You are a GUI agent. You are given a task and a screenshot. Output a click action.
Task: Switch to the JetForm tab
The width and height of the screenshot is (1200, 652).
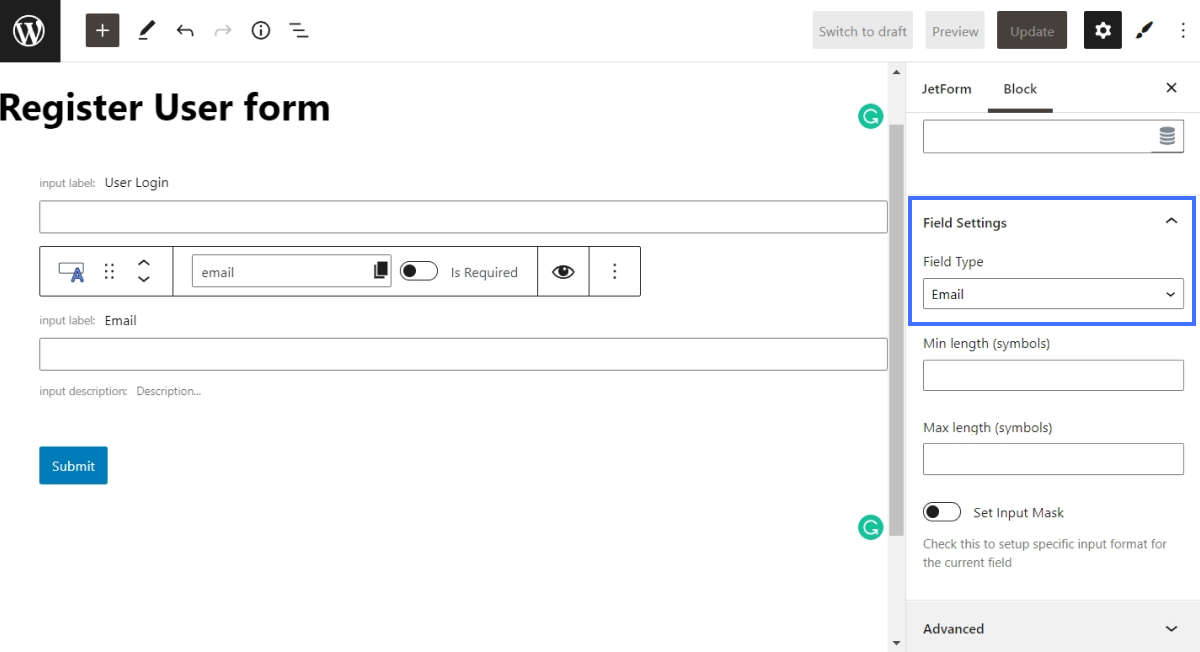pyautogui.click(x=946, y=88)
